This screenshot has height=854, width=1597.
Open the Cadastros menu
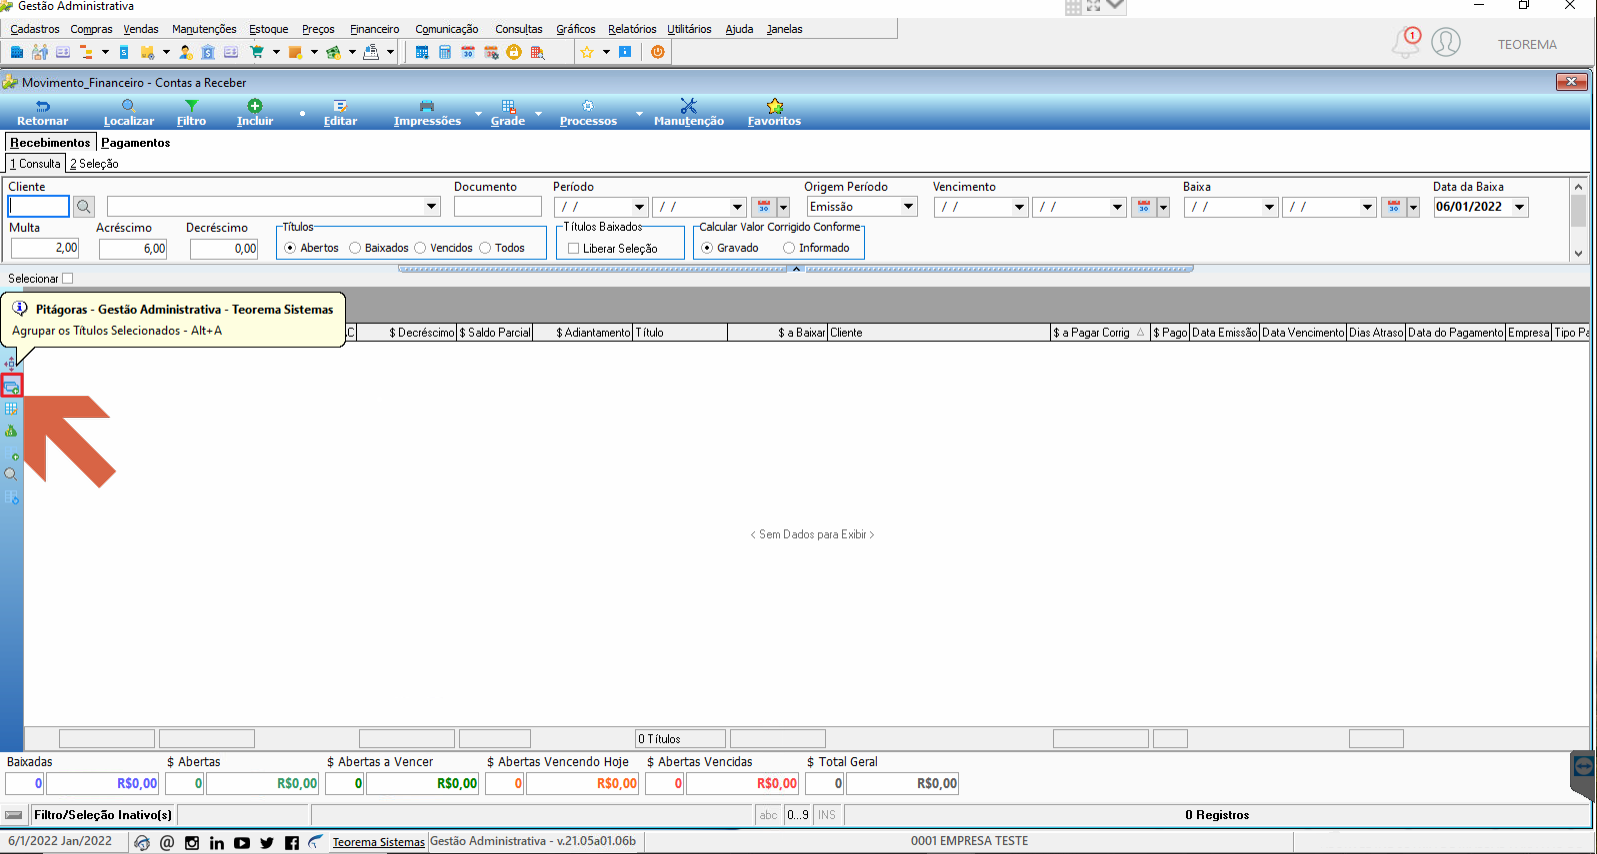35,29
